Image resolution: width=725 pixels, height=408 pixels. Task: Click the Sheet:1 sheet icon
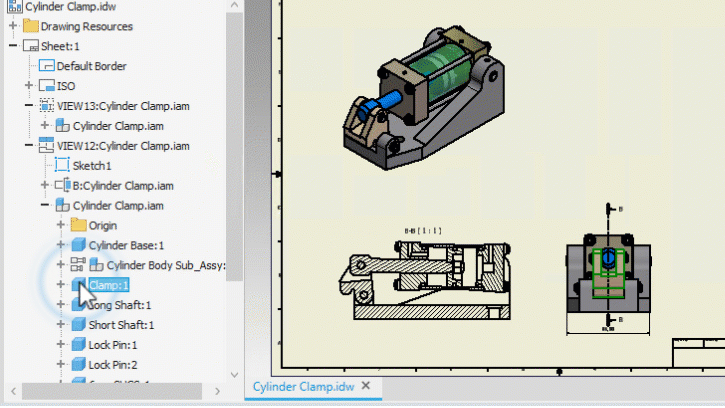(31, 46)
